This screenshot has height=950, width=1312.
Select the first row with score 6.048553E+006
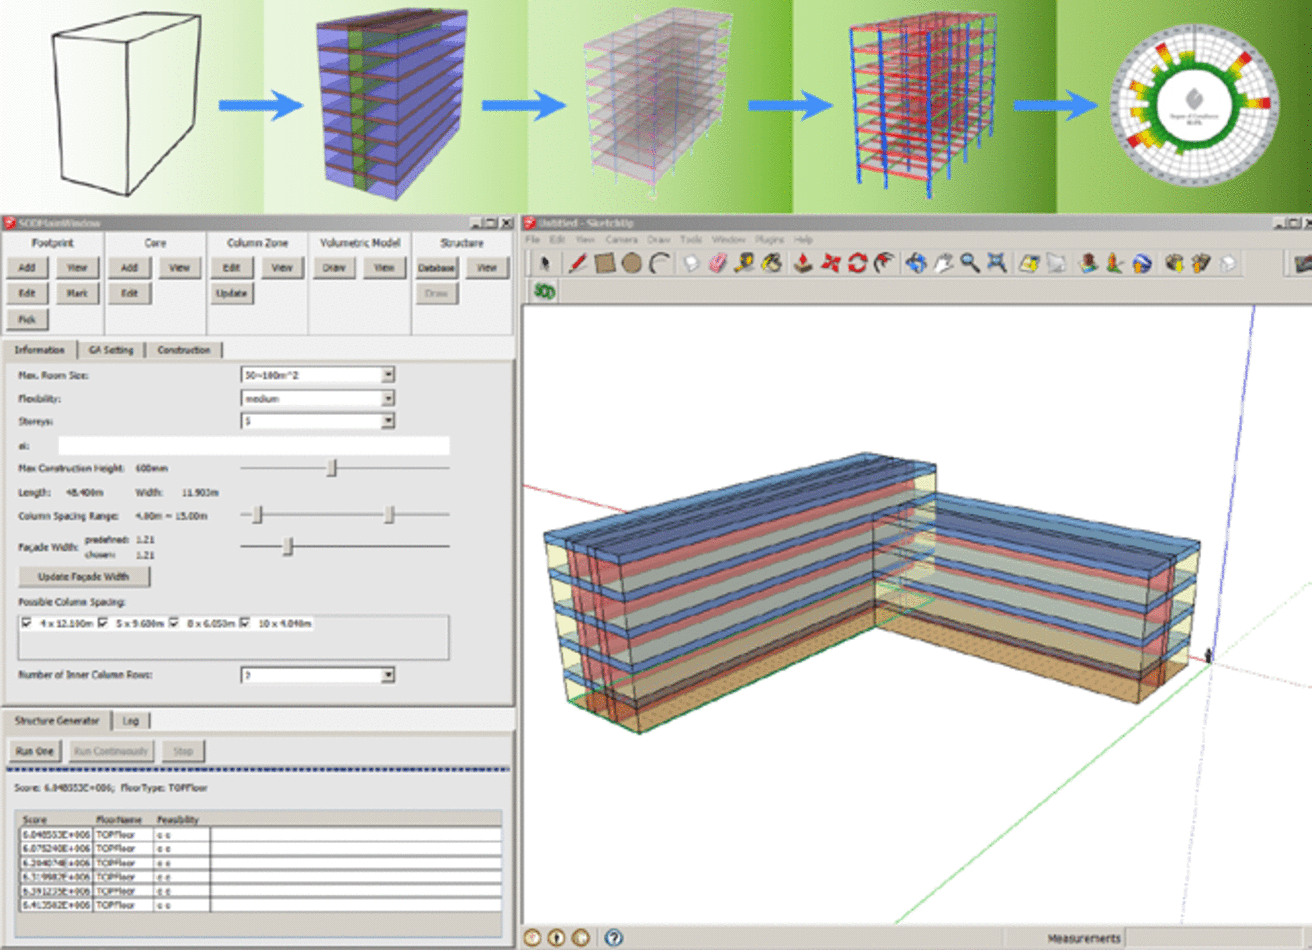click(x=260, y=834)
